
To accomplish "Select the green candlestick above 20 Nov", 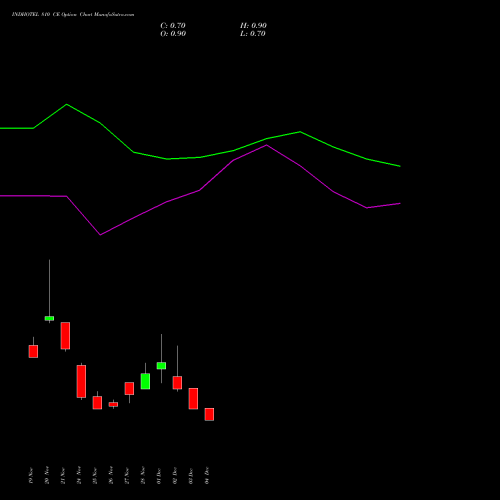I will tap(49, 318).
